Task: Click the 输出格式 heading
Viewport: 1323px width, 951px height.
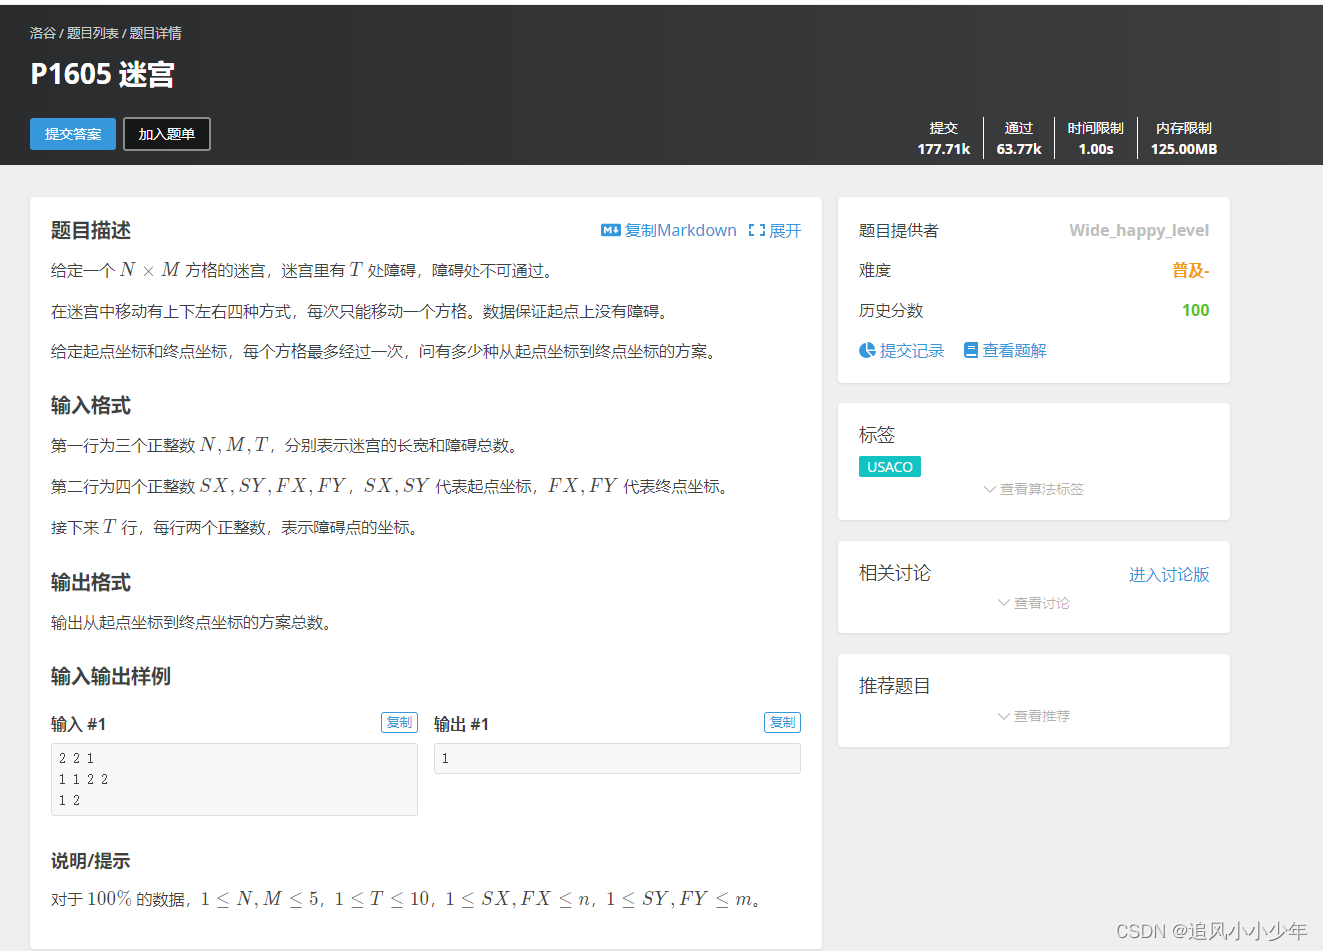Action: tap(91, 582)
